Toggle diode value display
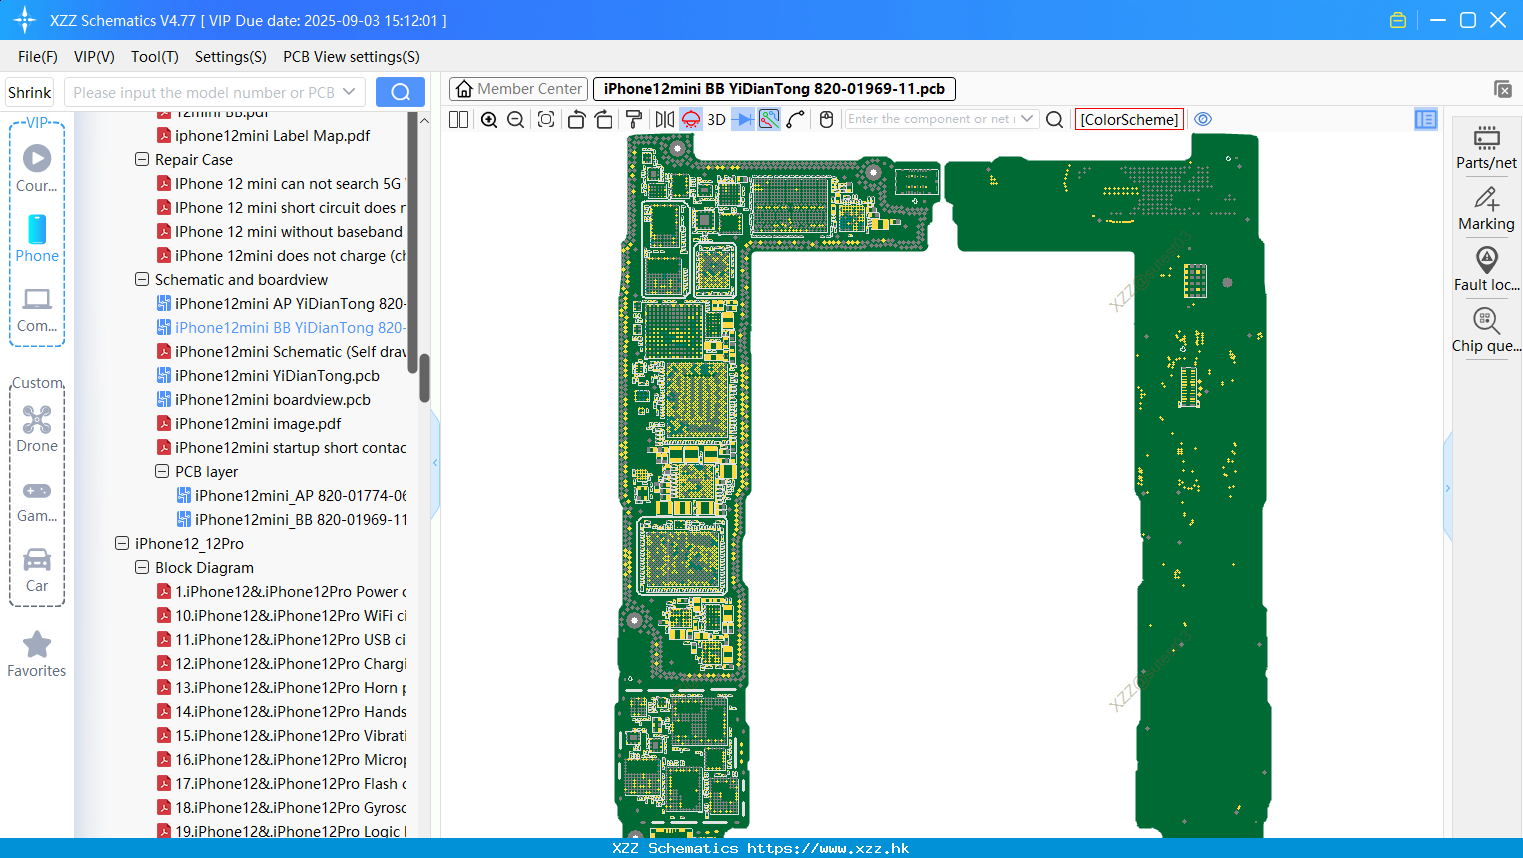 pos(743,119)
